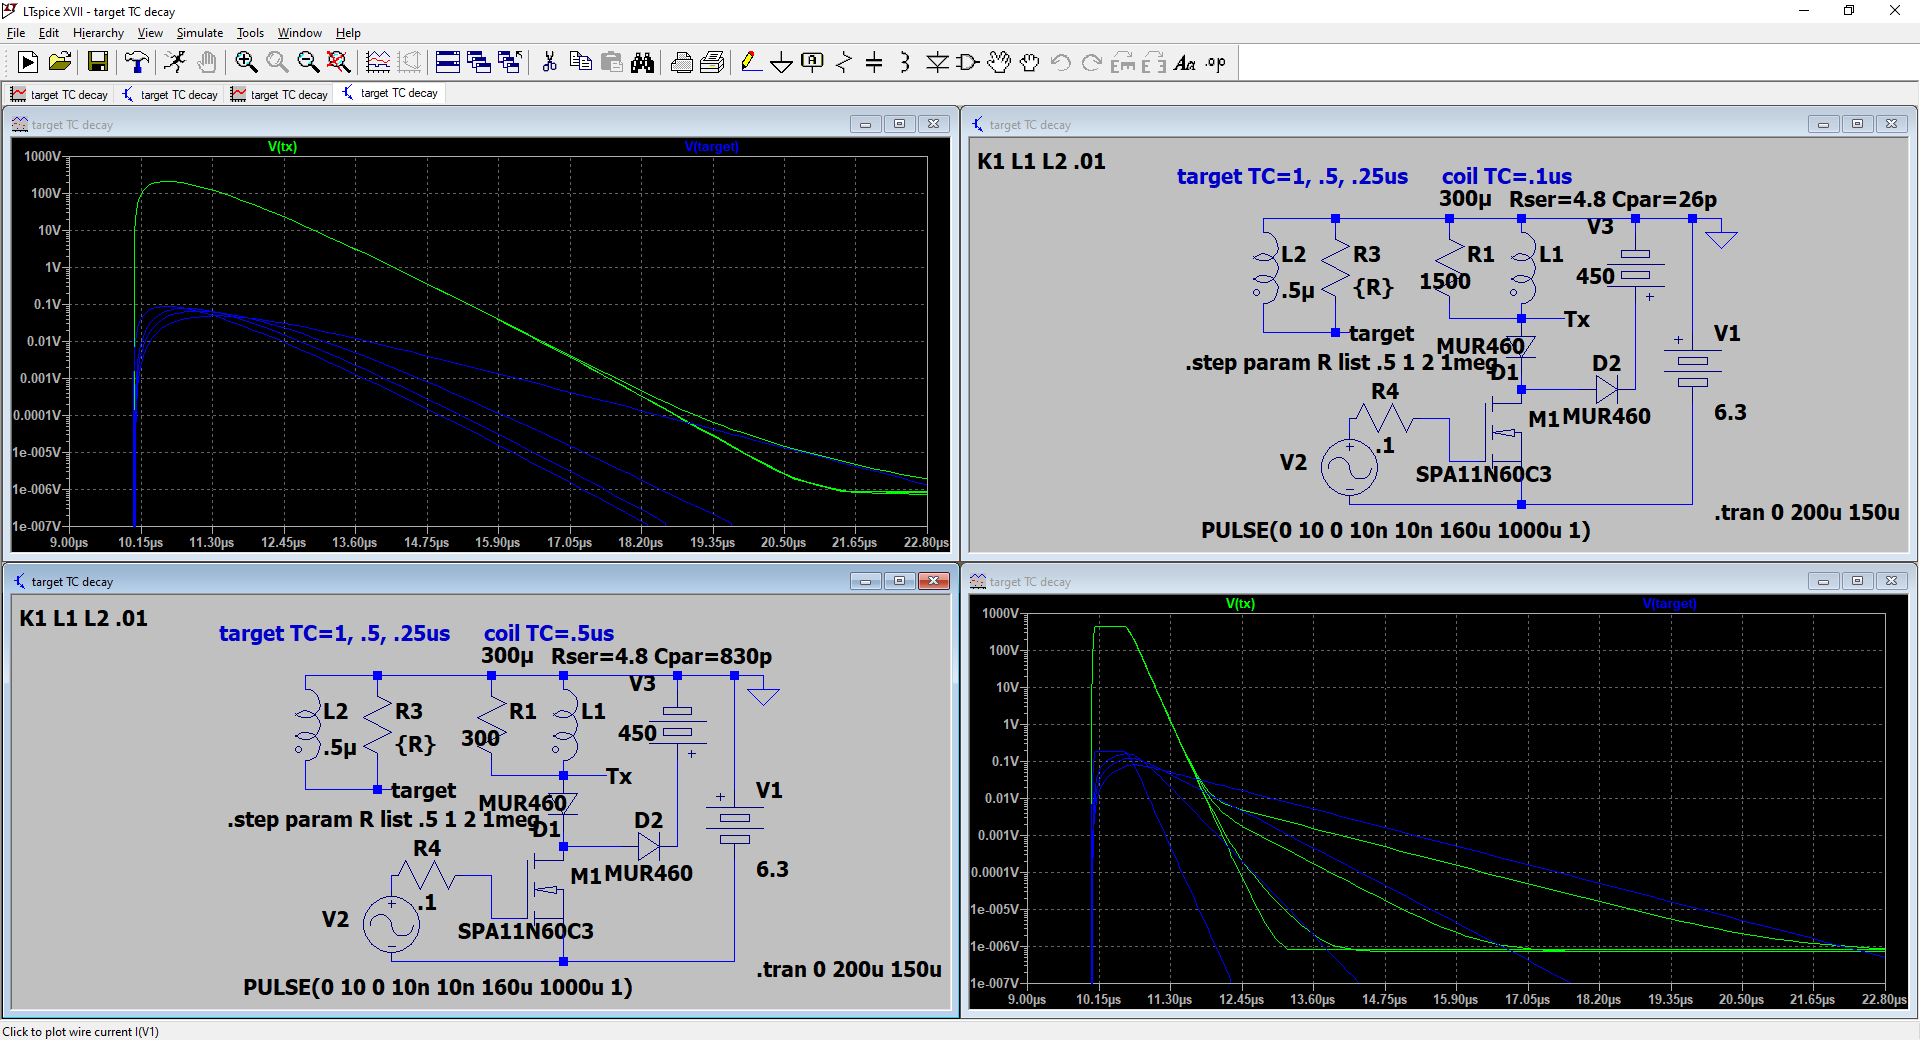This screenshot has height=1040, width=1920.
Task: Select the Inductor placement tool
Action: pos(905,63)
